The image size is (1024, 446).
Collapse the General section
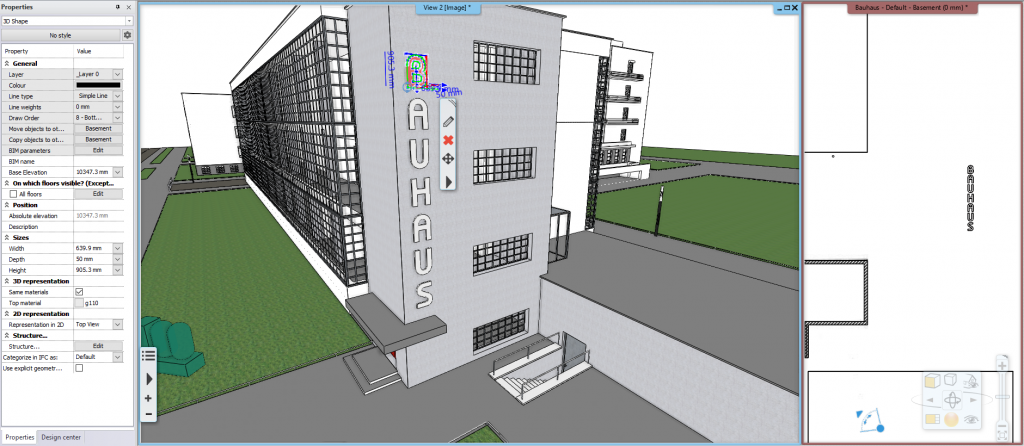7,63
